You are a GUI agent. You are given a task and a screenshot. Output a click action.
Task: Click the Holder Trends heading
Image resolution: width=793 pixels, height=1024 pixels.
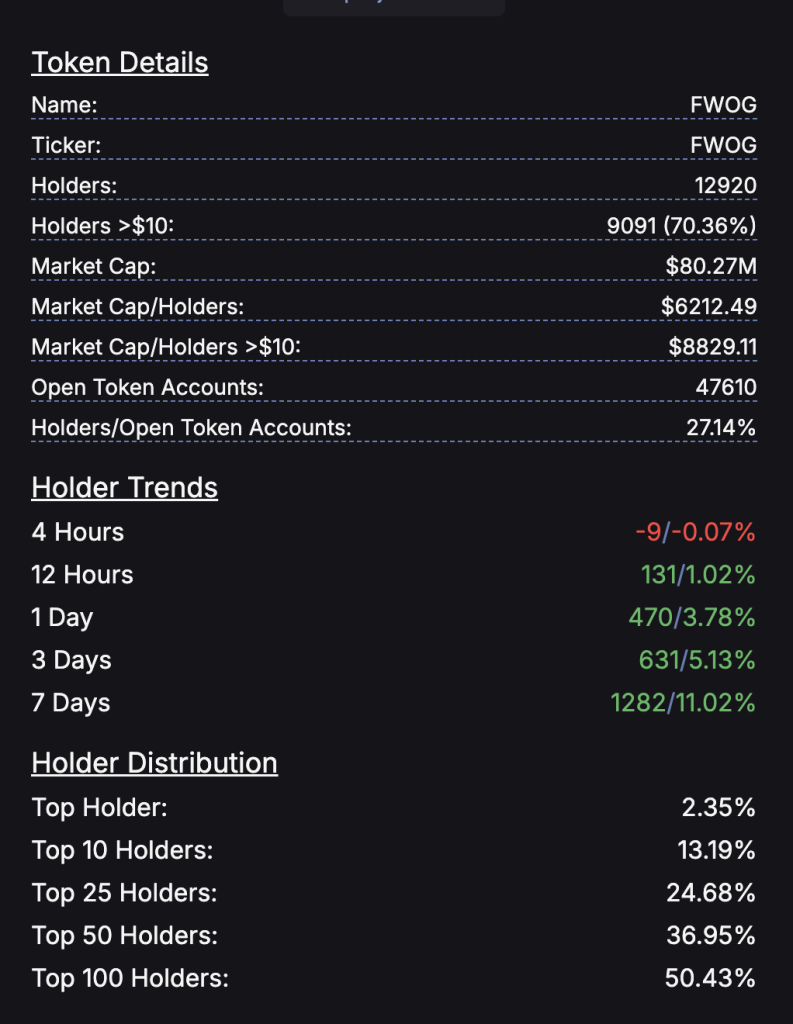(x=124, y=487)
